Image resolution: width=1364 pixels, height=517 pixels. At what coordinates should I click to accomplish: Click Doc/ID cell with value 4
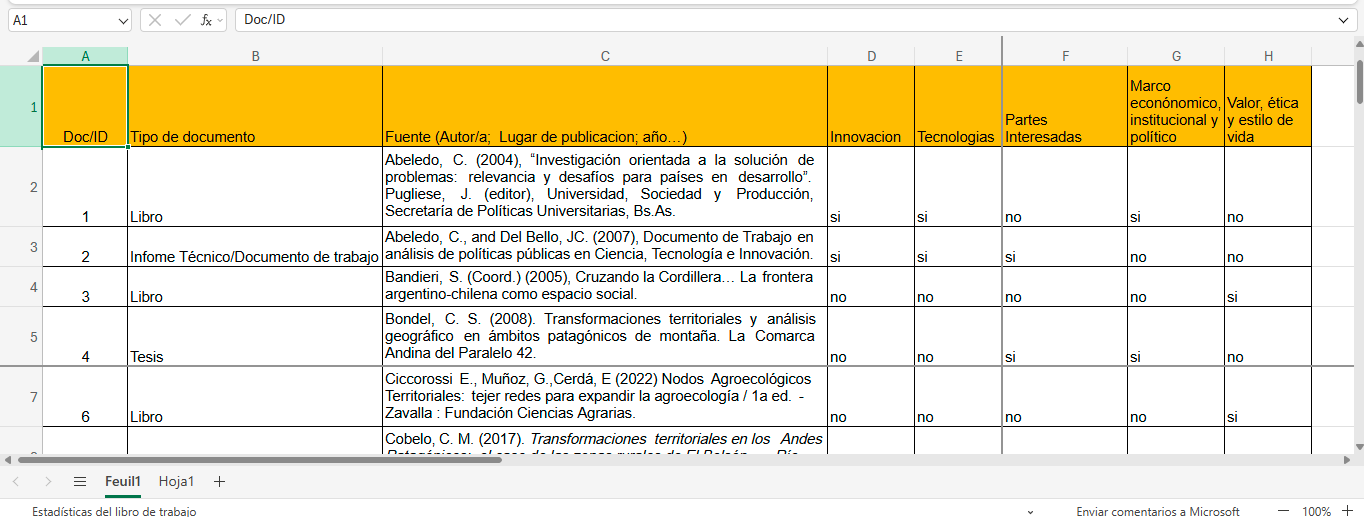[85, 337]
